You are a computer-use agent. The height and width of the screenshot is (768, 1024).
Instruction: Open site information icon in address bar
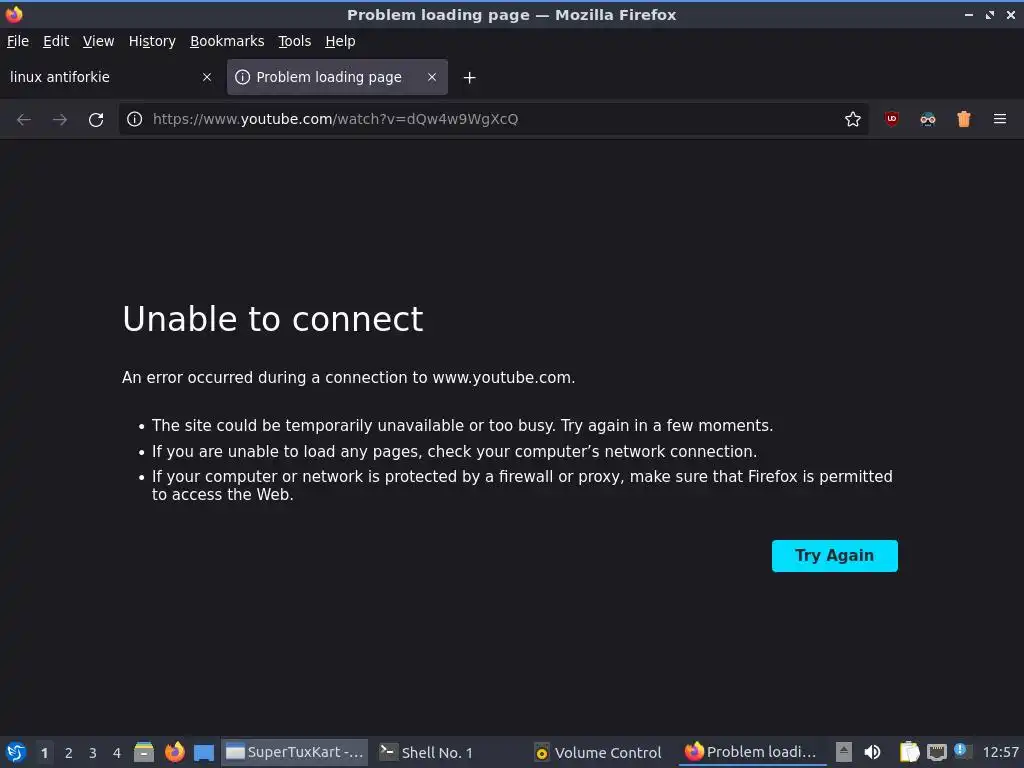pyautogui.click(x=135, y=119)
